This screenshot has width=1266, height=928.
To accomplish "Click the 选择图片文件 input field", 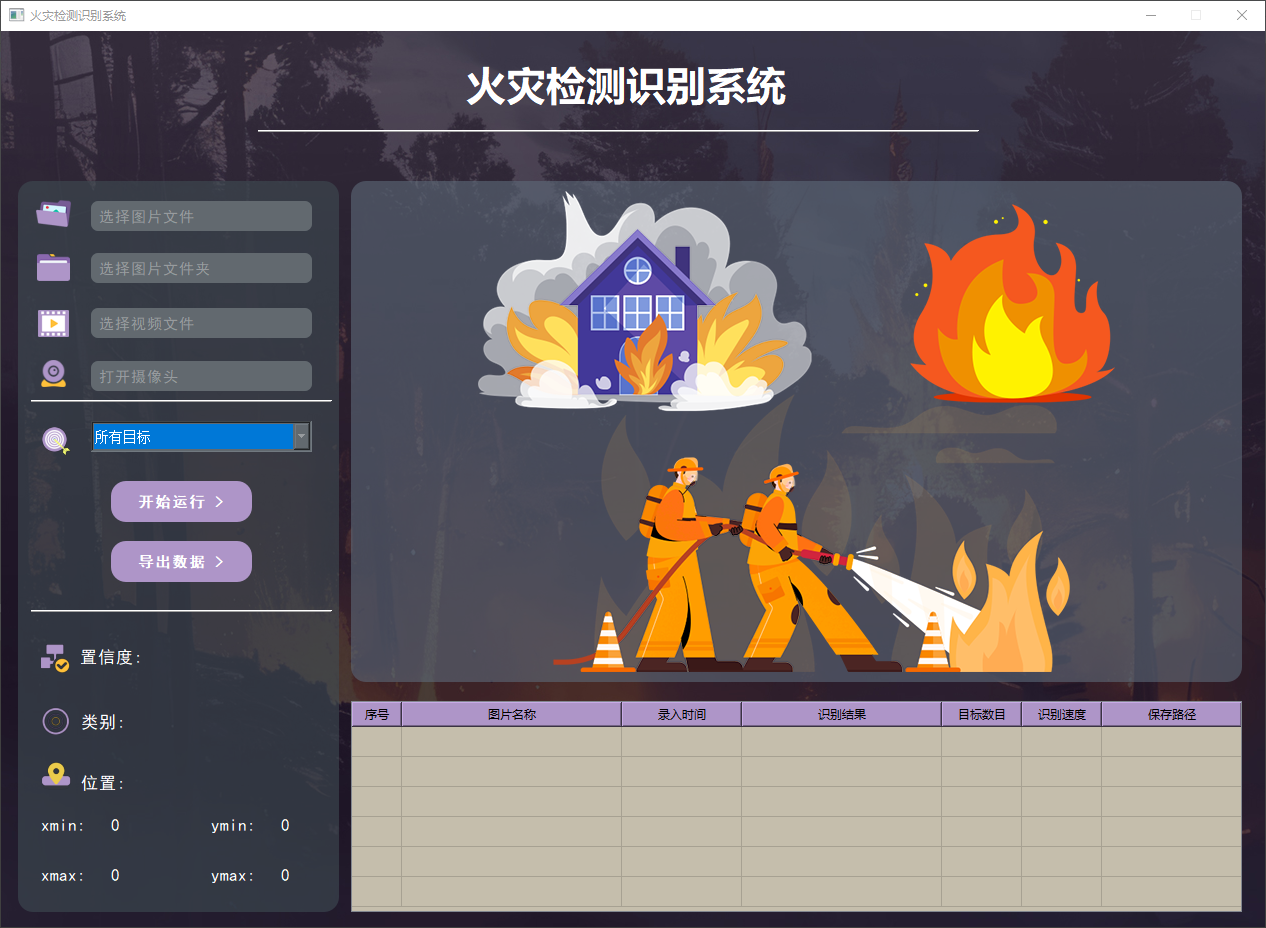I will tap(201, 216).
